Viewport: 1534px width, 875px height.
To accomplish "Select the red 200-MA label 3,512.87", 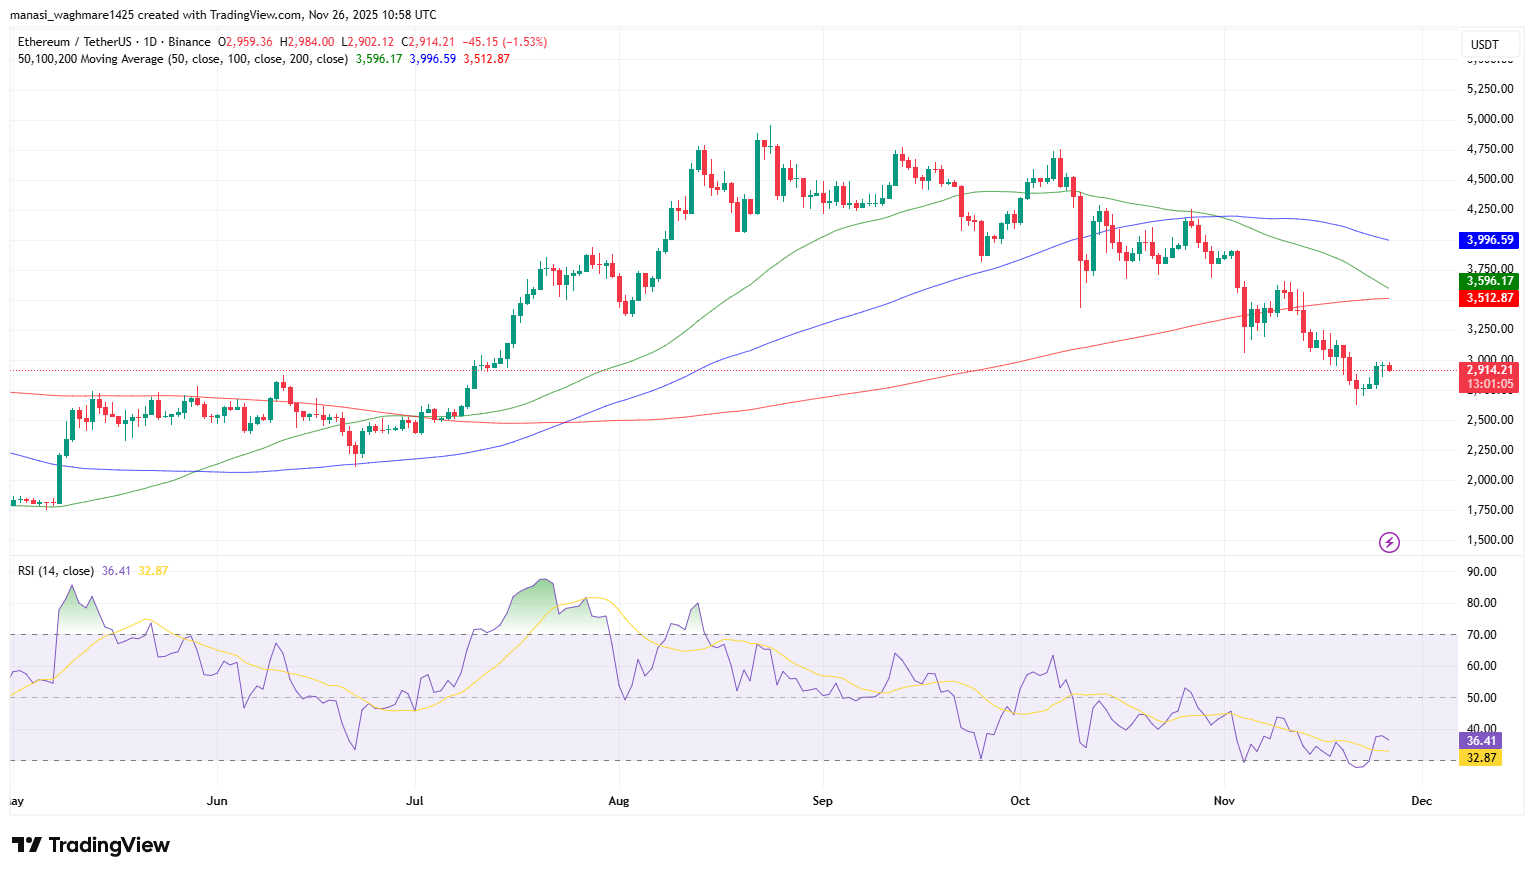I will coord(1489,298).
